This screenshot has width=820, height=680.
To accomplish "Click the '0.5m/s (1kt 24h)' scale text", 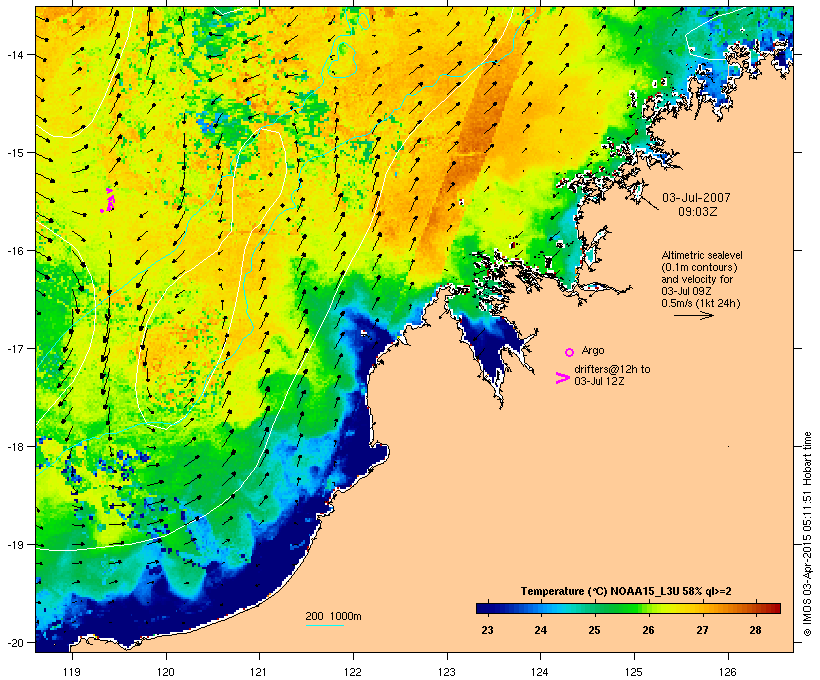I will click(701, 303).
